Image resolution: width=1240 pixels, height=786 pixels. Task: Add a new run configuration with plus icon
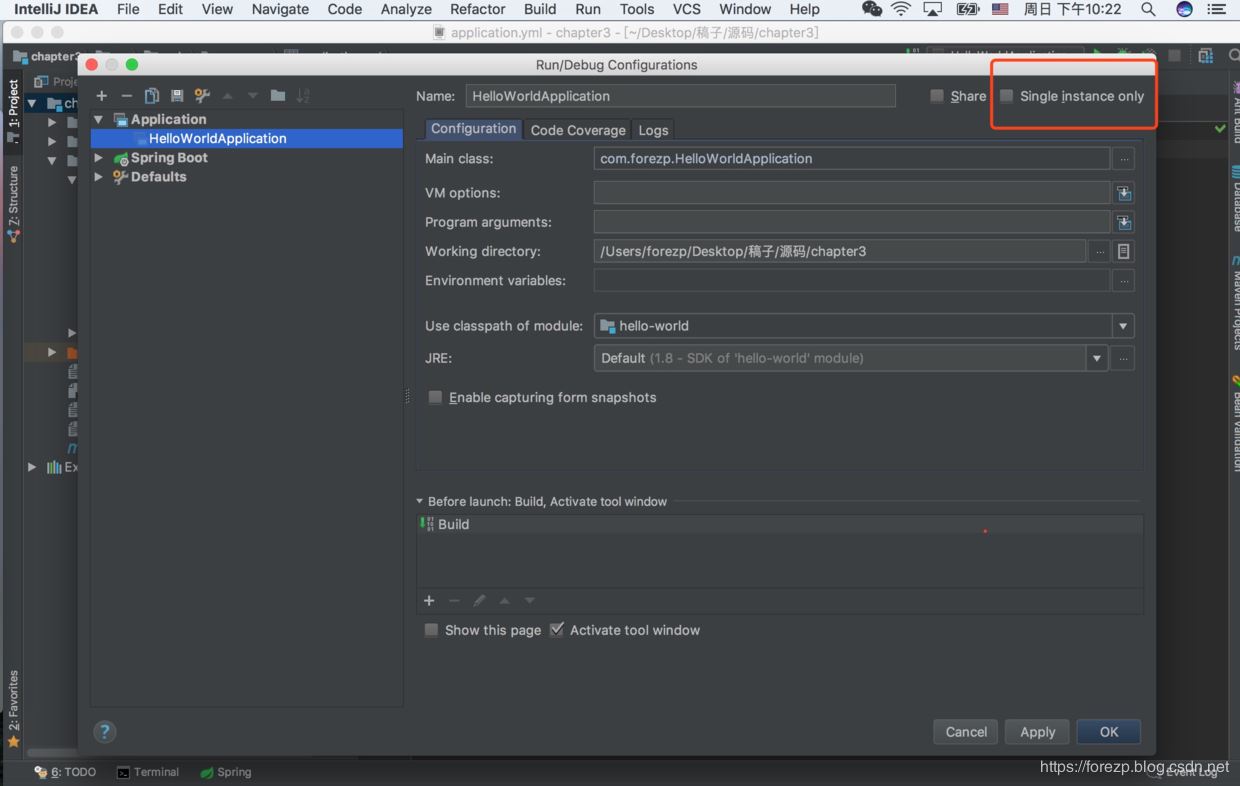101,96
